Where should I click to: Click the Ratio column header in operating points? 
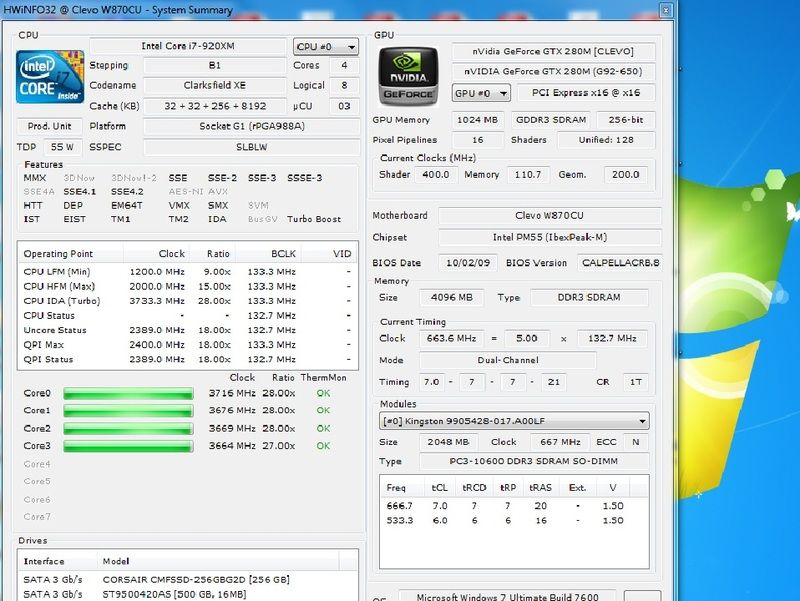pyautogui.click(x=212, y=254)
